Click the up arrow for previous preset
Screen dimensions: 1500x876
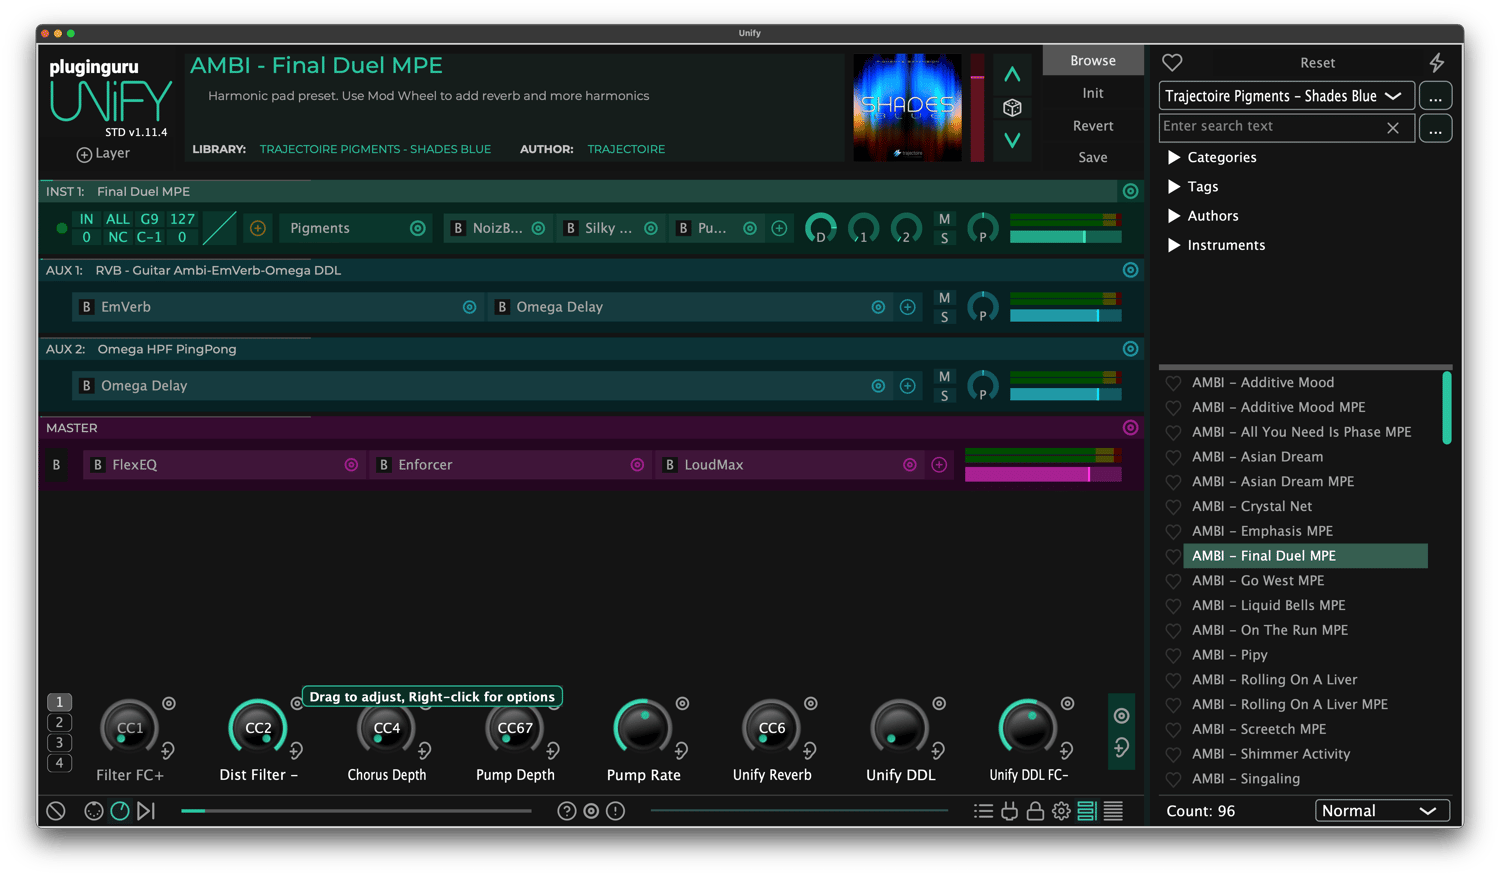[x=1012, y=75]
